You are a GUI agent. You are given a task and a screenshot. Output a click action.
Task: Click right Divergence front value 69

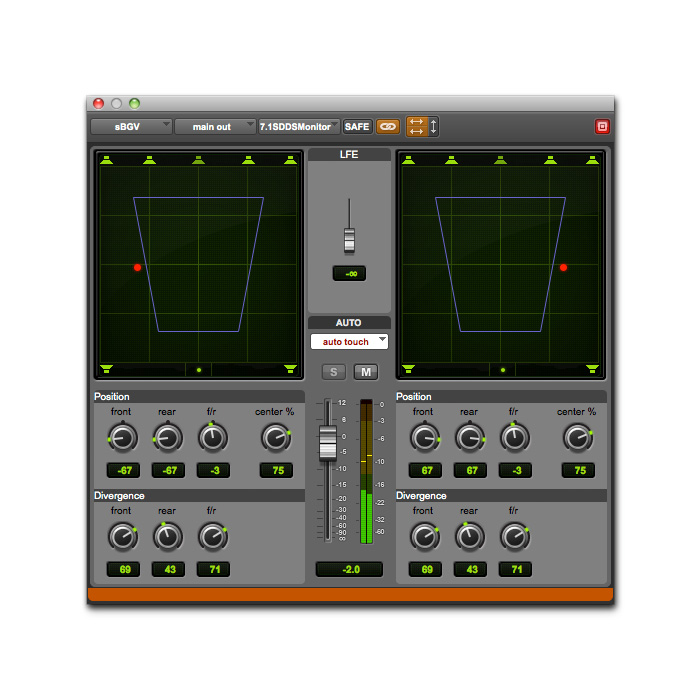point(425,569)
